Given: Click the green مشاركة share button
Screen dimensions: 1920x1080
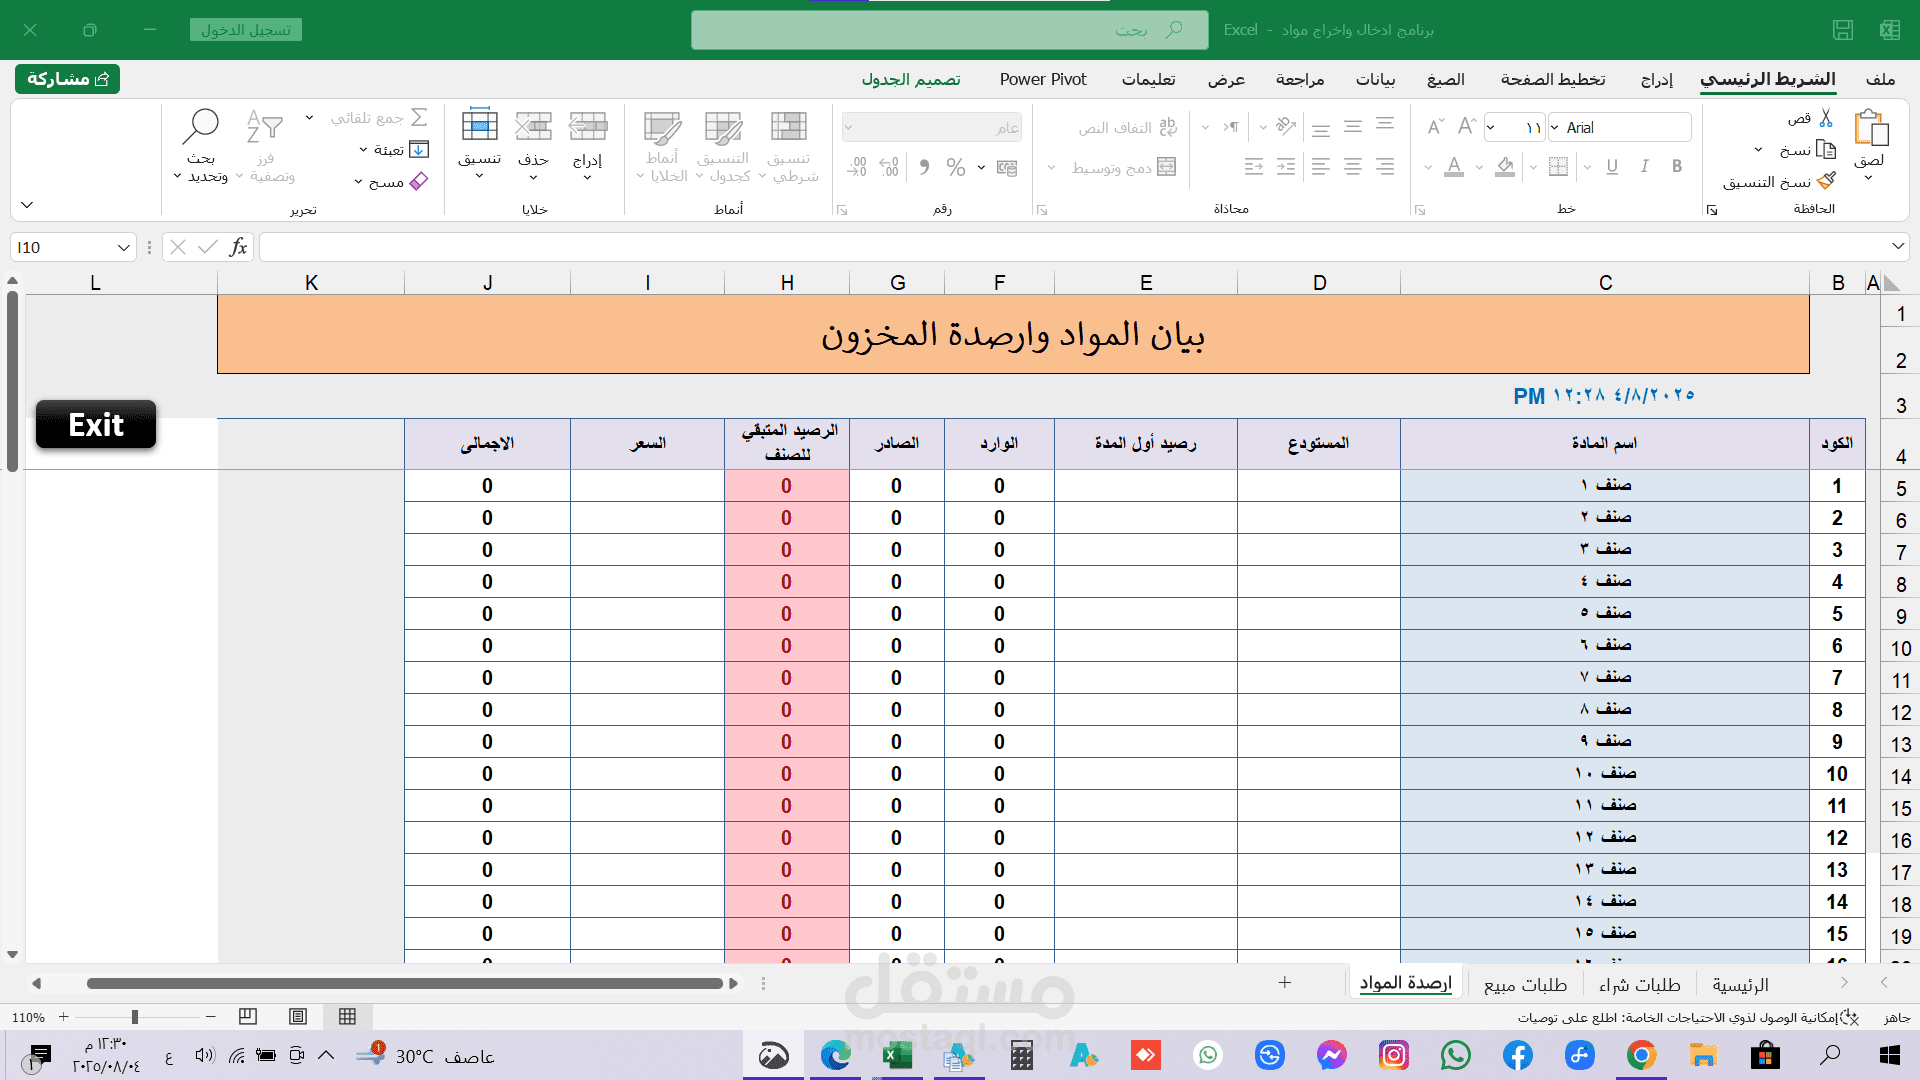Looking at the screenshot, I should click(67, 79).
